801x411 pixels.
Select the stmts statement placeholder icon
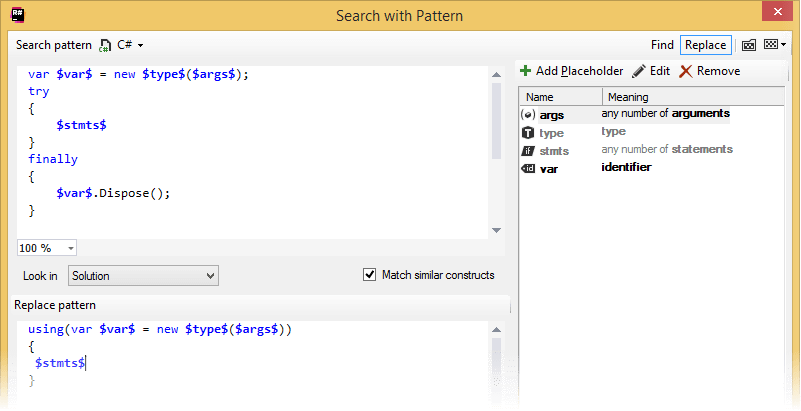pyautogui.click(x=528, y=150)
